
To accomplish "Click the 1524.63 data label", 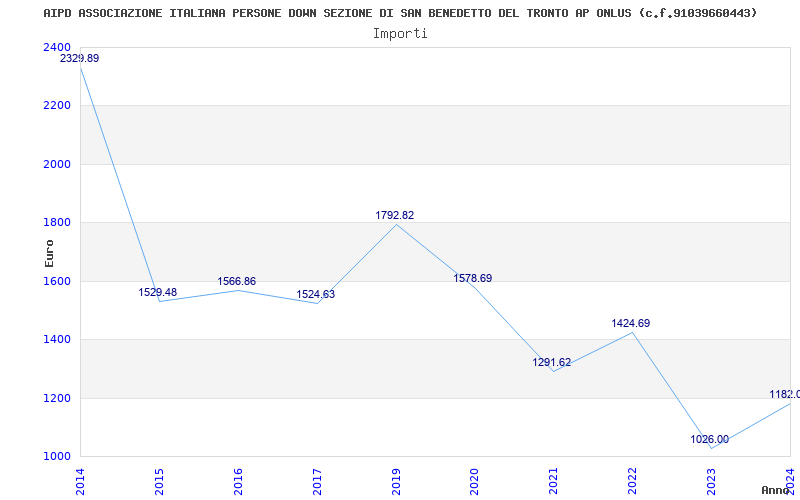I will click(316, 294).
